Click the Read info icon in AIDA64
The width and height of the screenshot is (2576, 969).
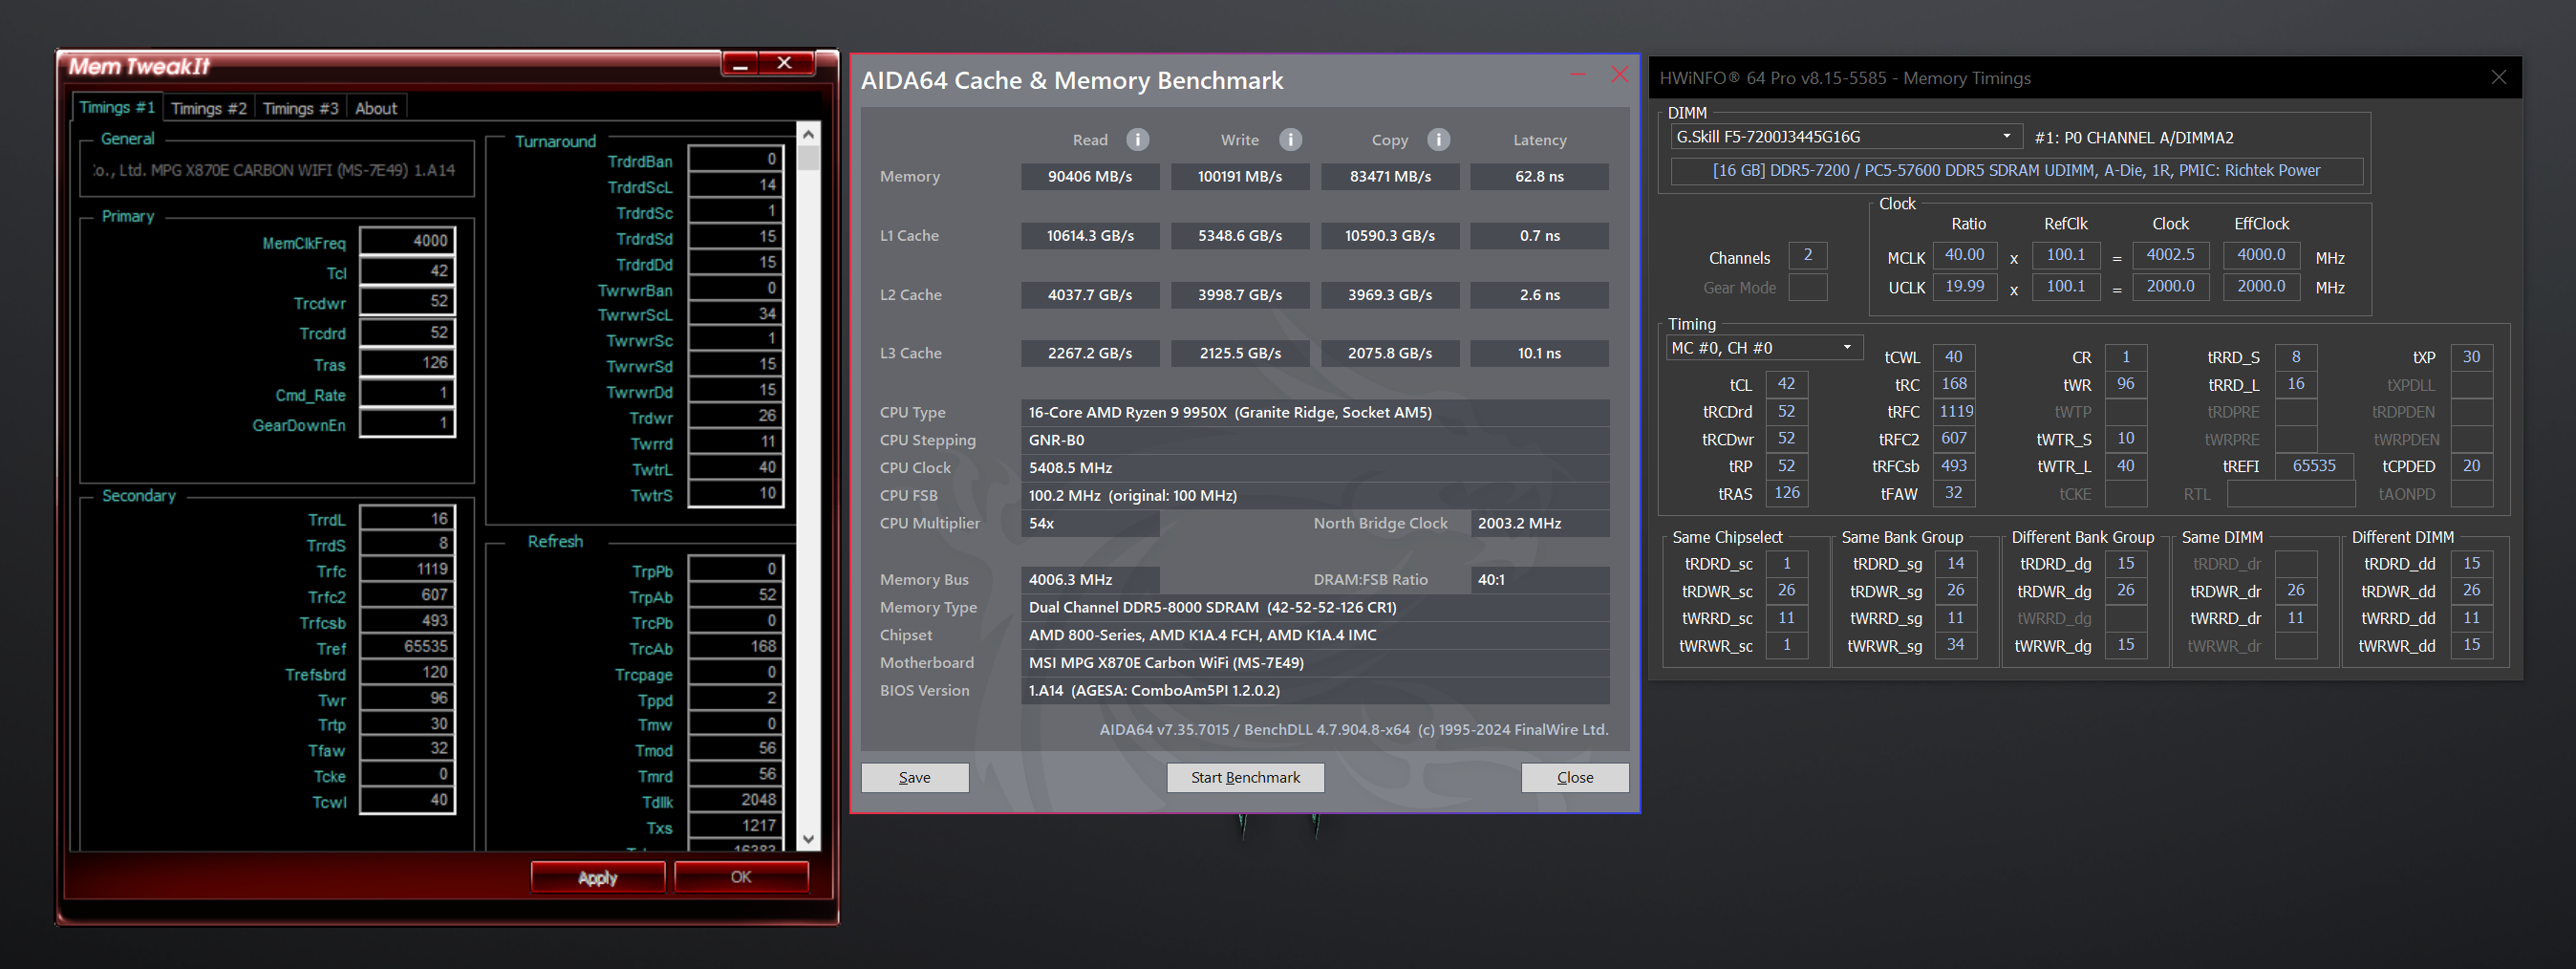[x=1138, y=139]
